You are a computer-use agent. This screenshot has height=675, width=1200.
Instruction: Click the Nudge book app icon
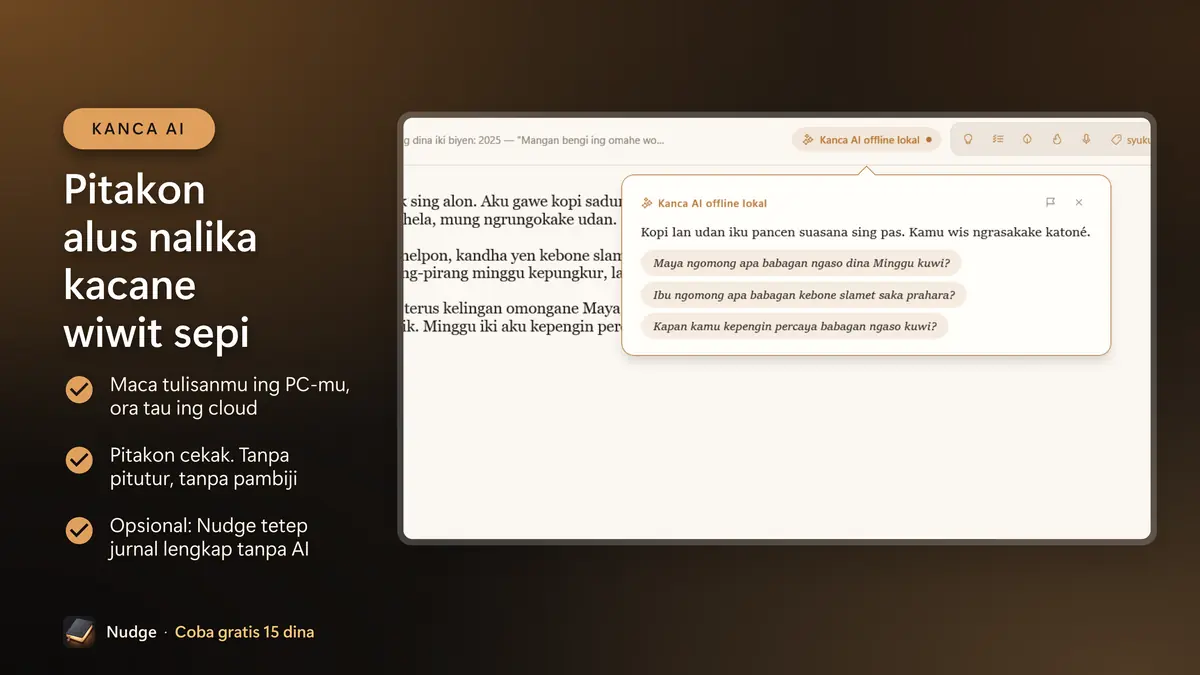click(x=79, y=632)
